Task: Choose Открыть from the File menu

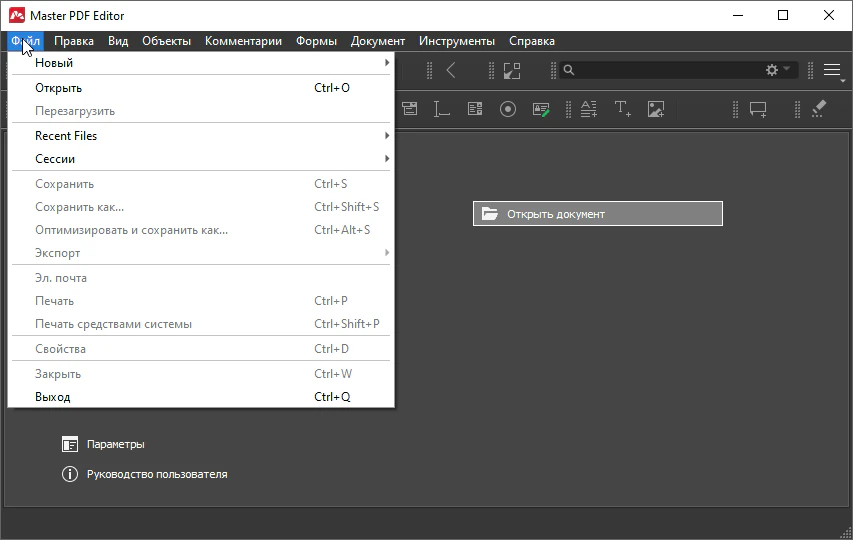Action: click(x=59, y=88)
